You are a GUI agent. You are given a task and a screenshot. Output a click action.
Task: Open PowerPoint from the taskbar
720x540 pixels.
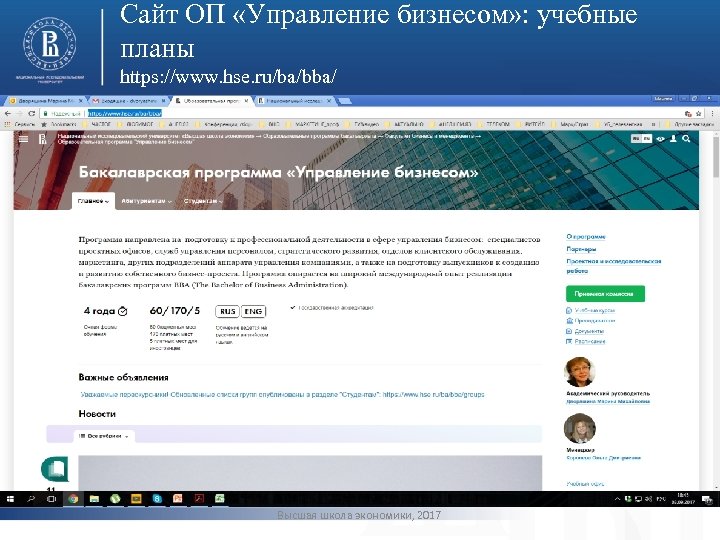[x=178, y=499]
